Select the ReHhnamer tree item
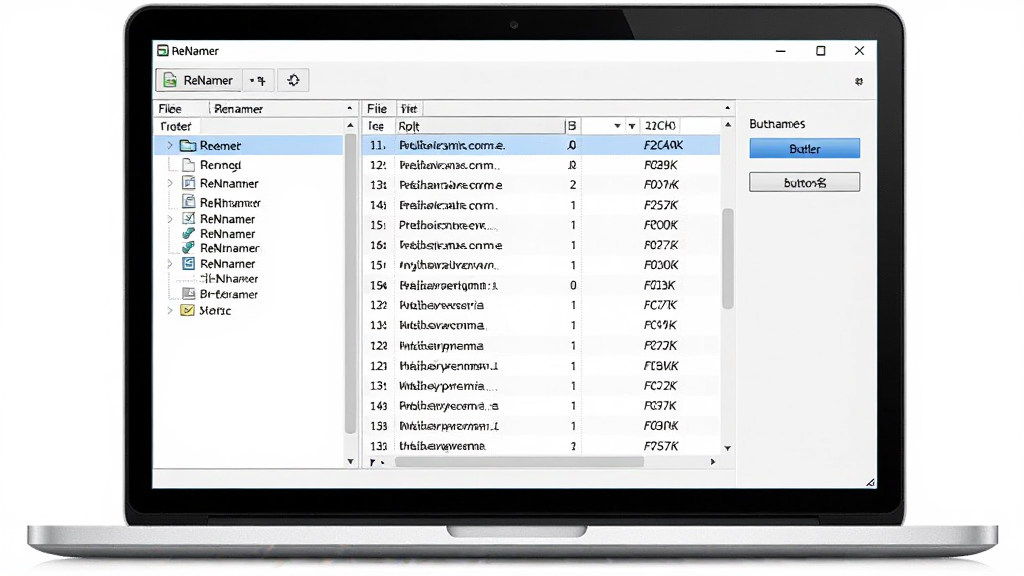This screenshot has height=576, width=1024. click(x=230, y=202)
